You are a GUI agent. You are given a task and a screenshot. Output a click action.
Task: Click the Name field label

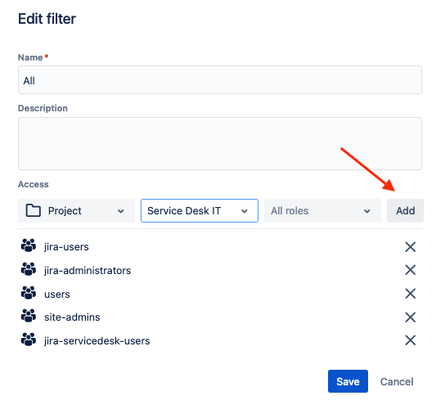pos(30,57)
